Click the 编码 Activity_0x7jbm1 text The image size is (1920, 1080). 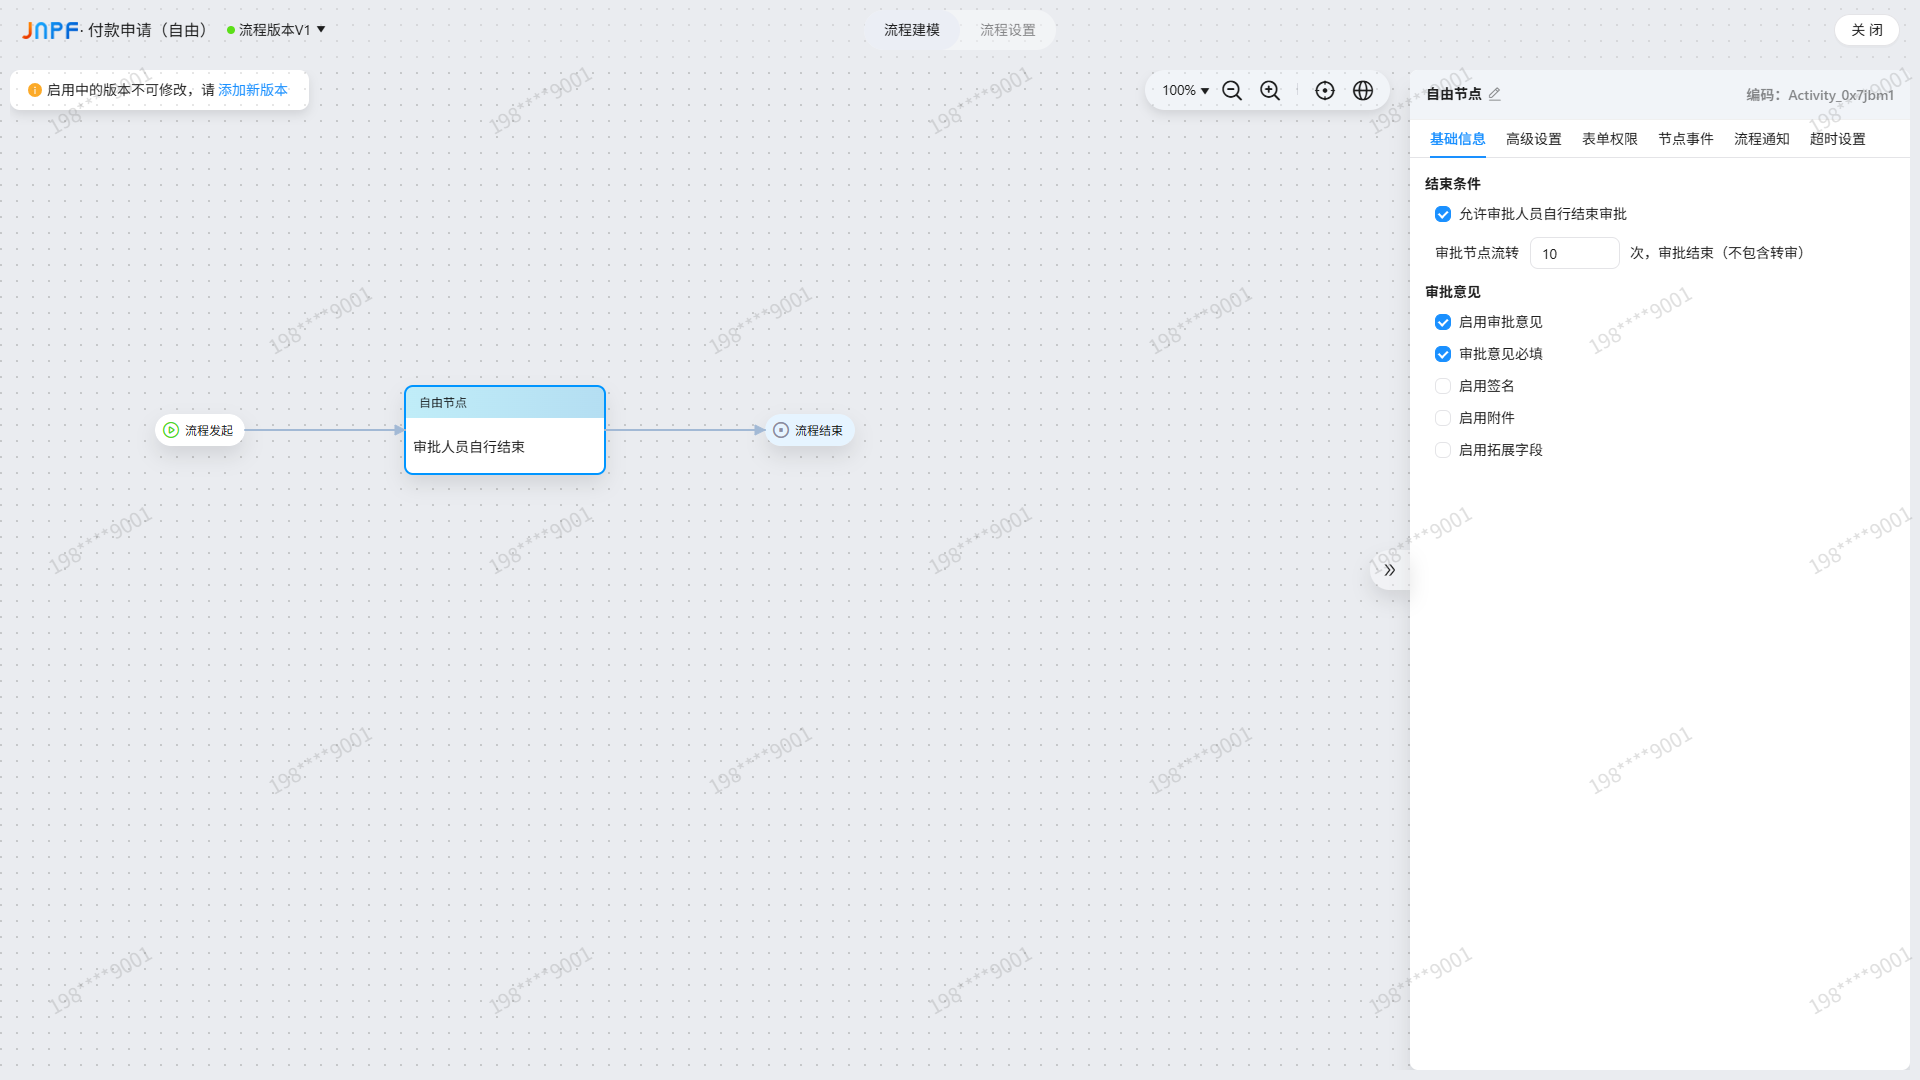pyautogui.click(x=1820, y=95)
